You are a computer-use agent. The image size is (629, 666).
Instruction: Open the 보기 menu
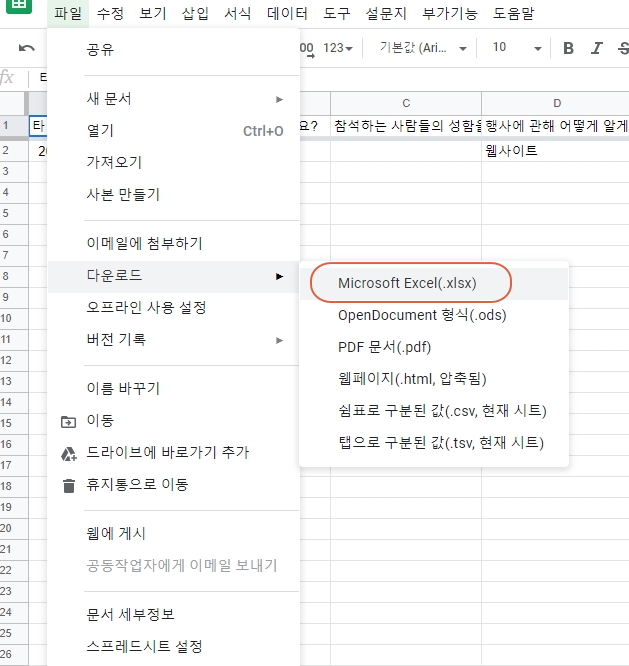coord(153,14)
